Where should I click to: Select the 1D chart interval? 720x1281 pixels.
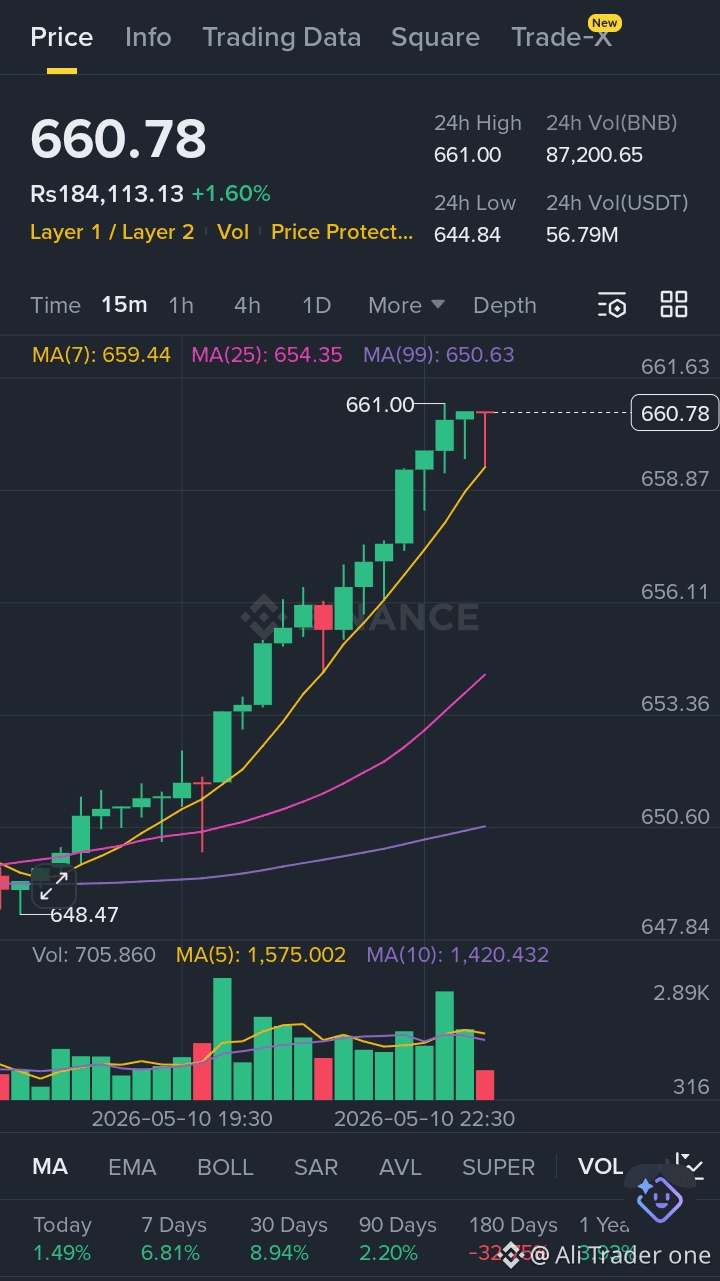pyautogui.click(x=316, y=305)
